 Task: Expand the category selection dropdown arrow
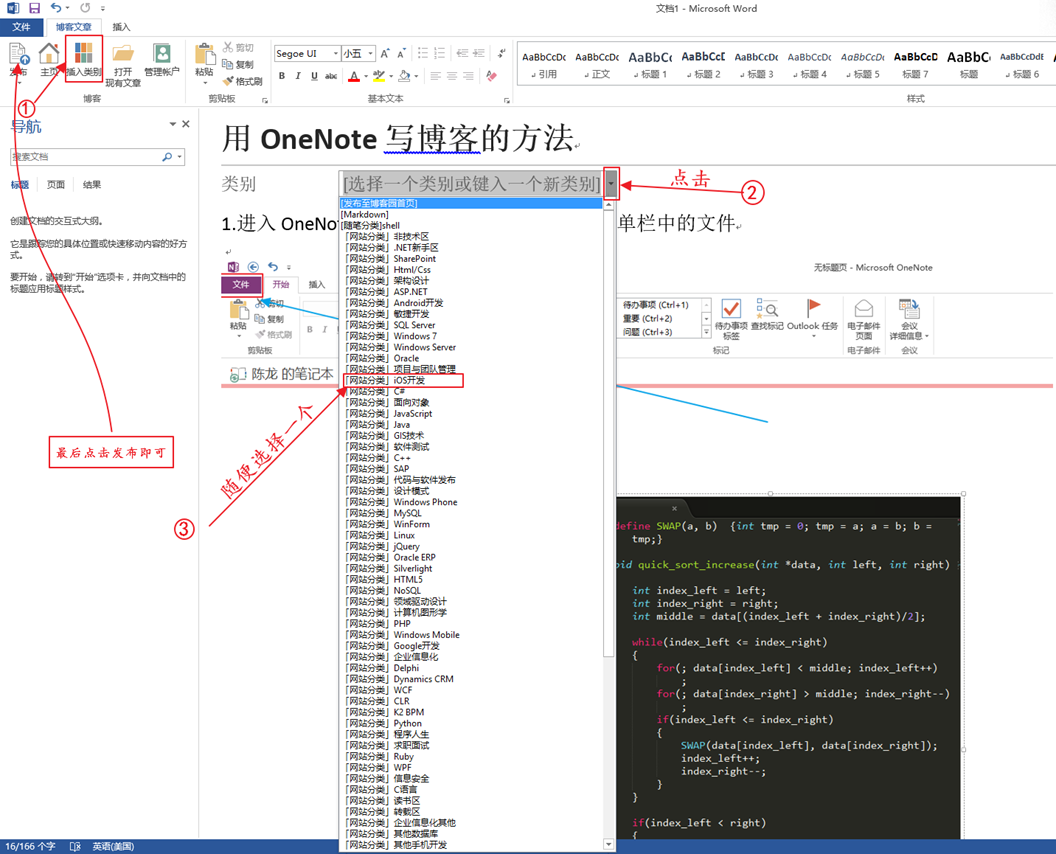(x=611, y=183)
